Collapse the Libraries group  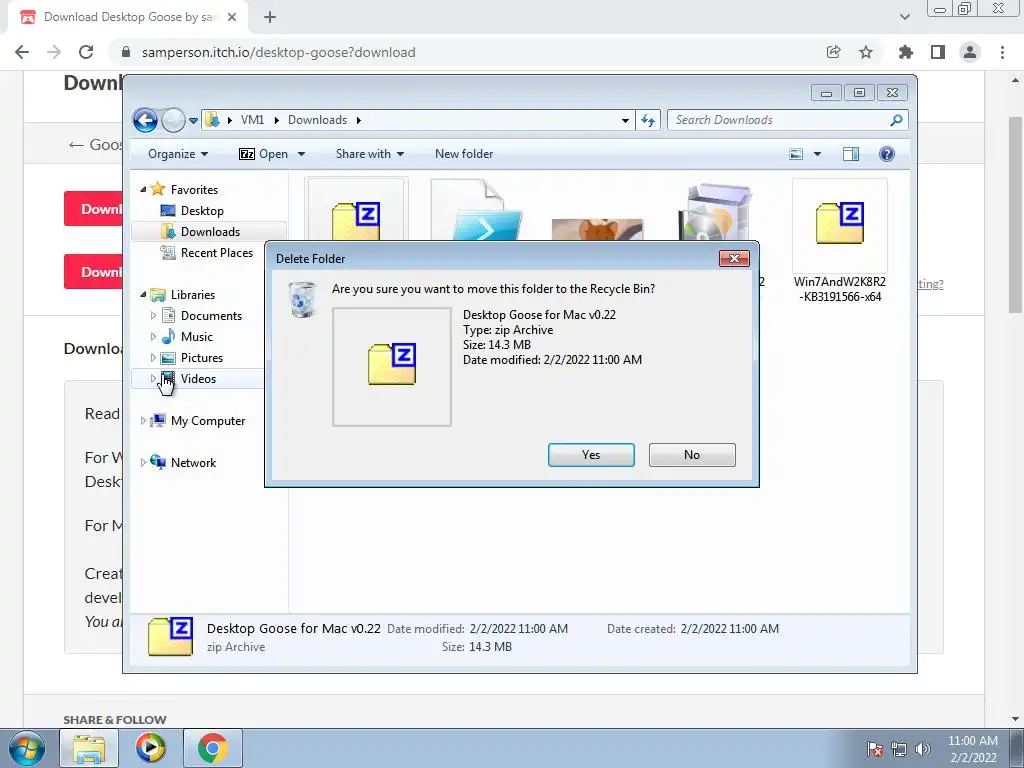(144, 295)
